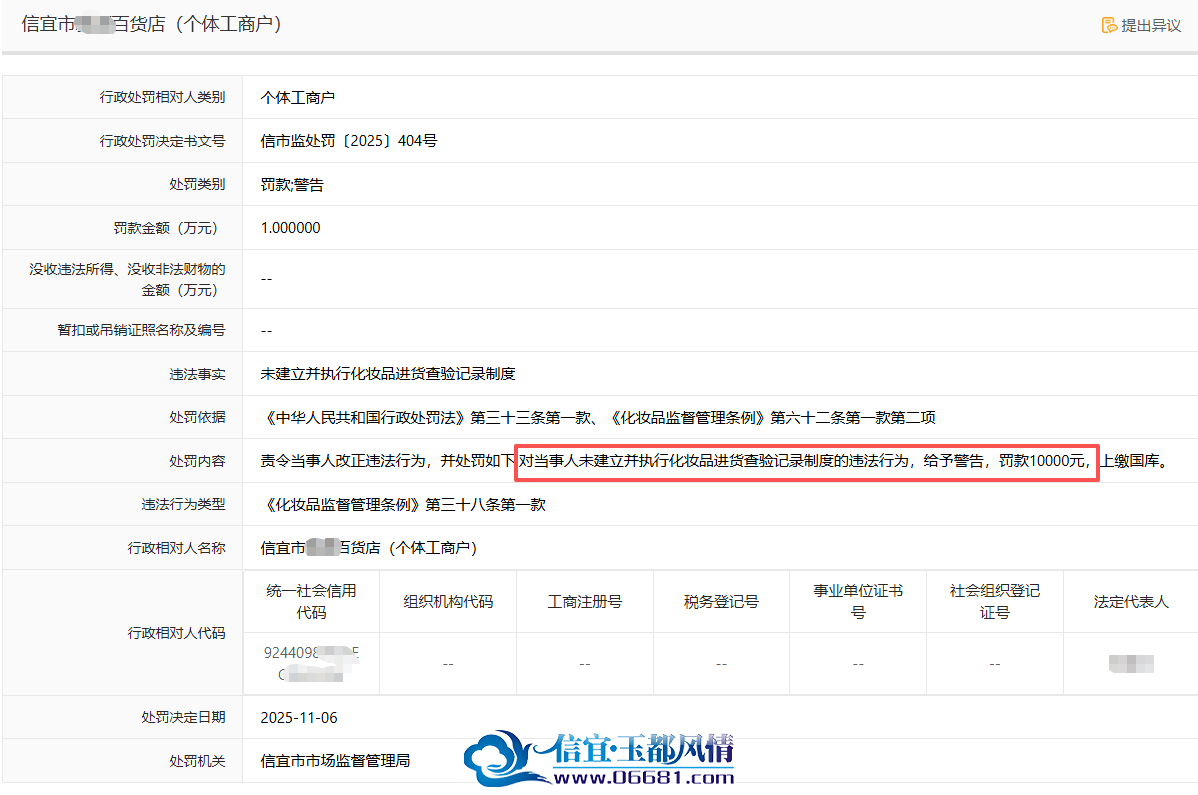This screenshot has height=795, width=1198.
Task: Select the credit code starting with 9244098
Action: tap(311, 664)
